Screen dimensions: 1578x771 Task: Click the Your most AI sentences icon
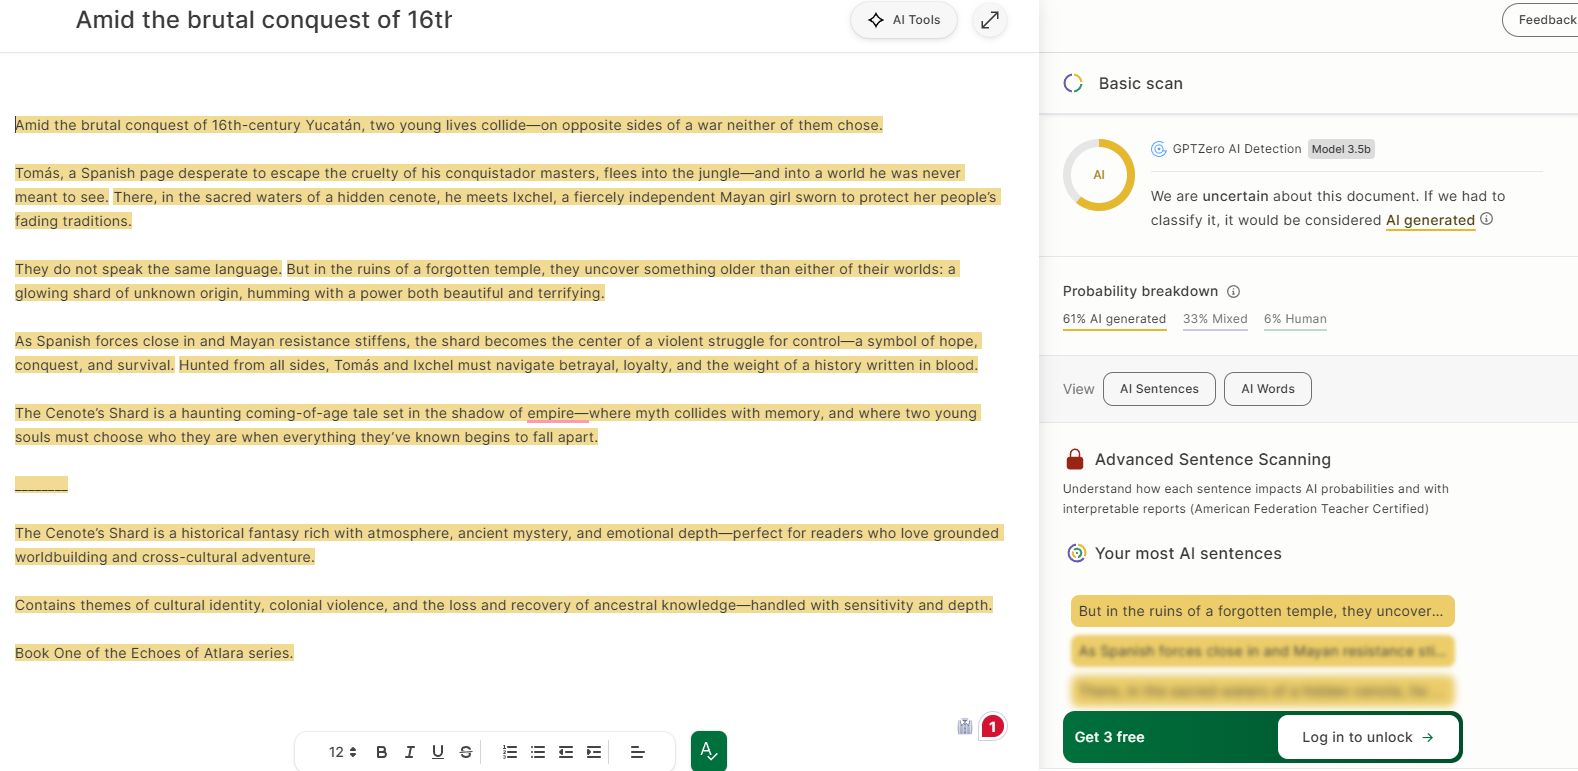(1077, 553)
